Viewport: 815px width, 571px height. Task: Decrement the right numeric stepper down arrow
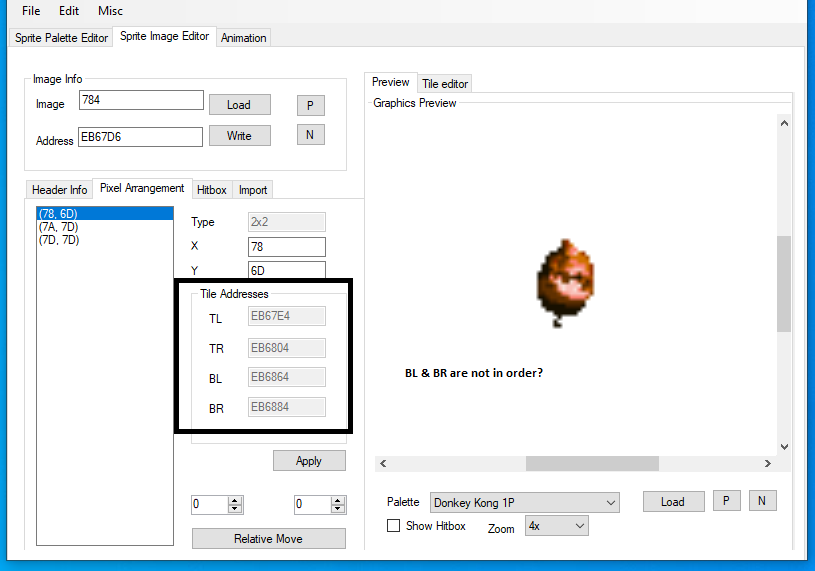tap(337, 509)
